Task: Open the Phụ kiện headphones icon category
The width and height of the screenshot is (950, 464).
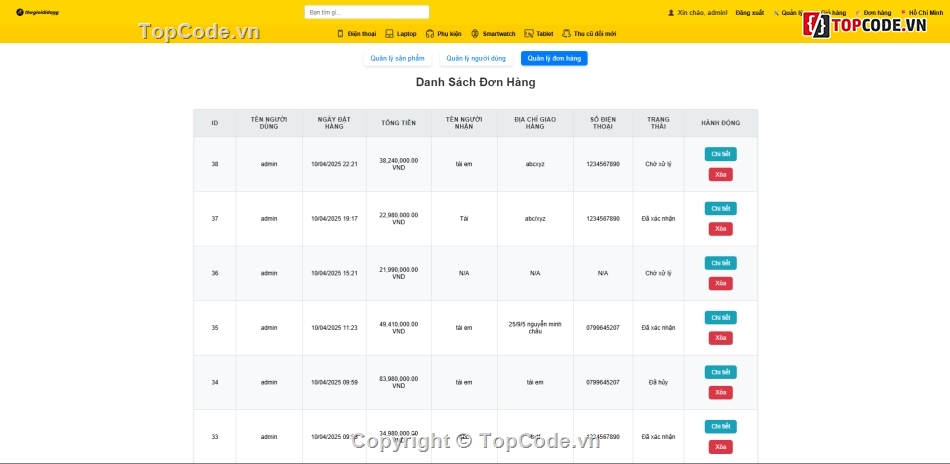Action: pyautogui.click(x=430, y=34)
